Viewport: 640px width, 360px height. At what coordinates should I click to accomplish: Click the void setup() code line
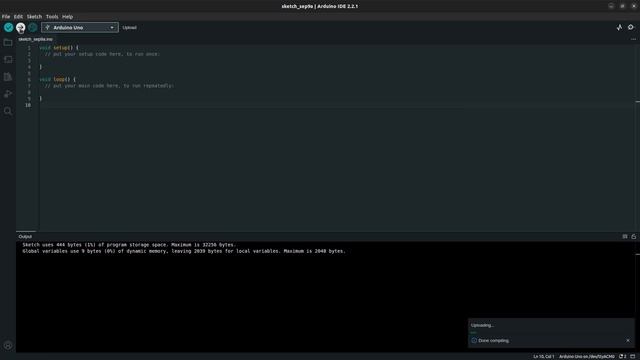pyautogui.click(x=59, y=48)
